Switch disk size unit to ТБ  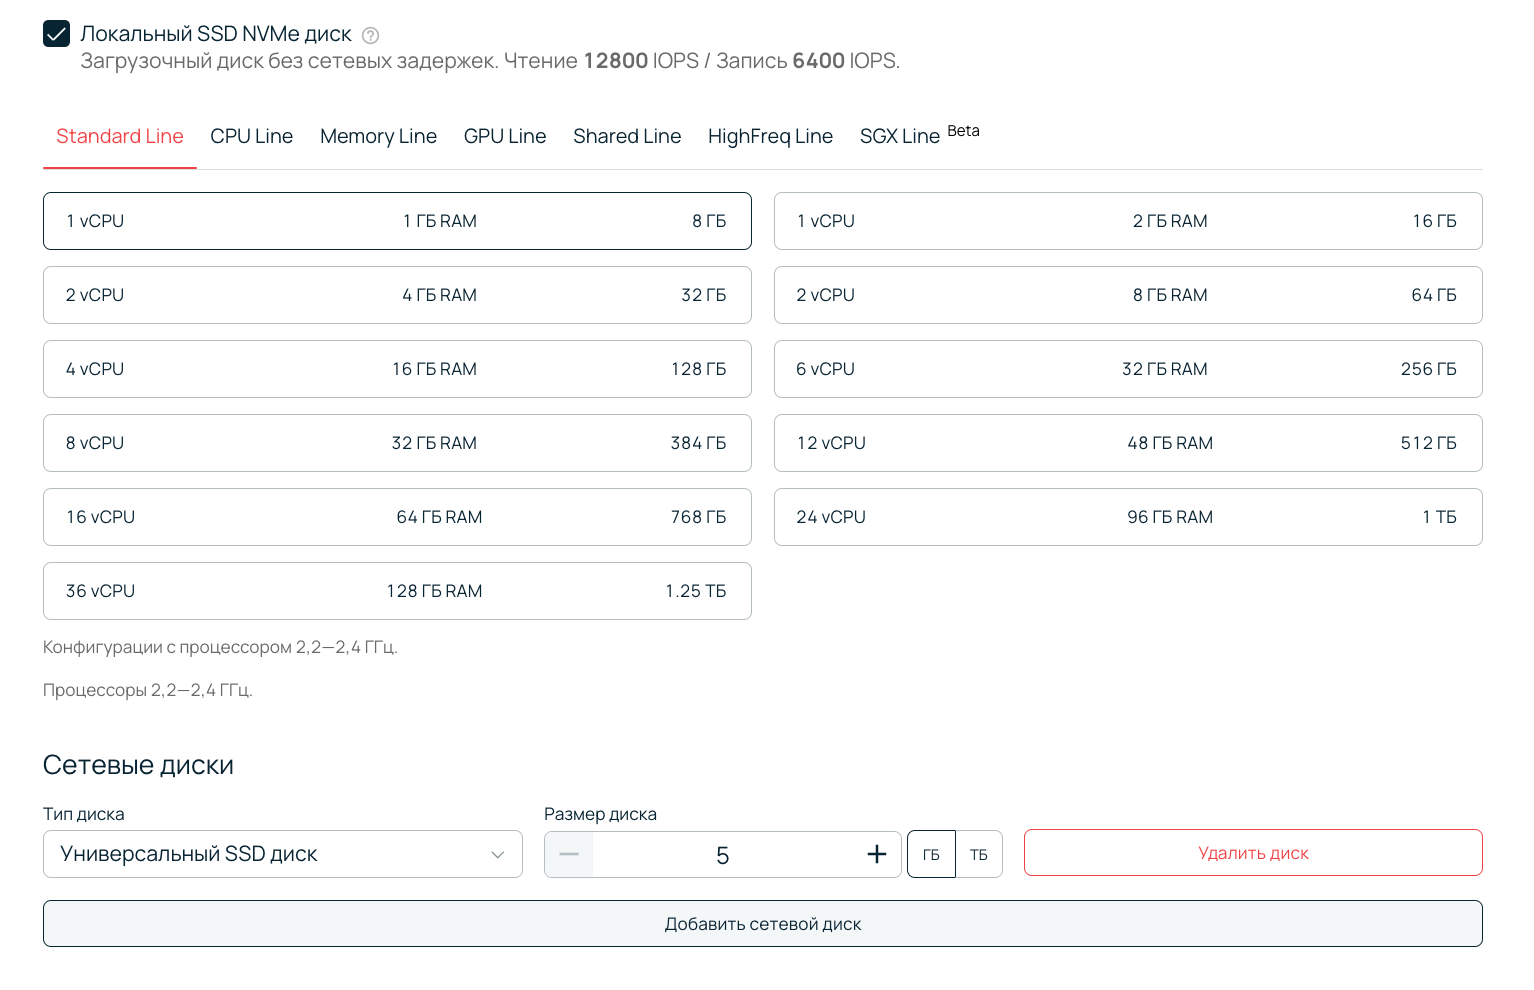(x=979, y=854)
